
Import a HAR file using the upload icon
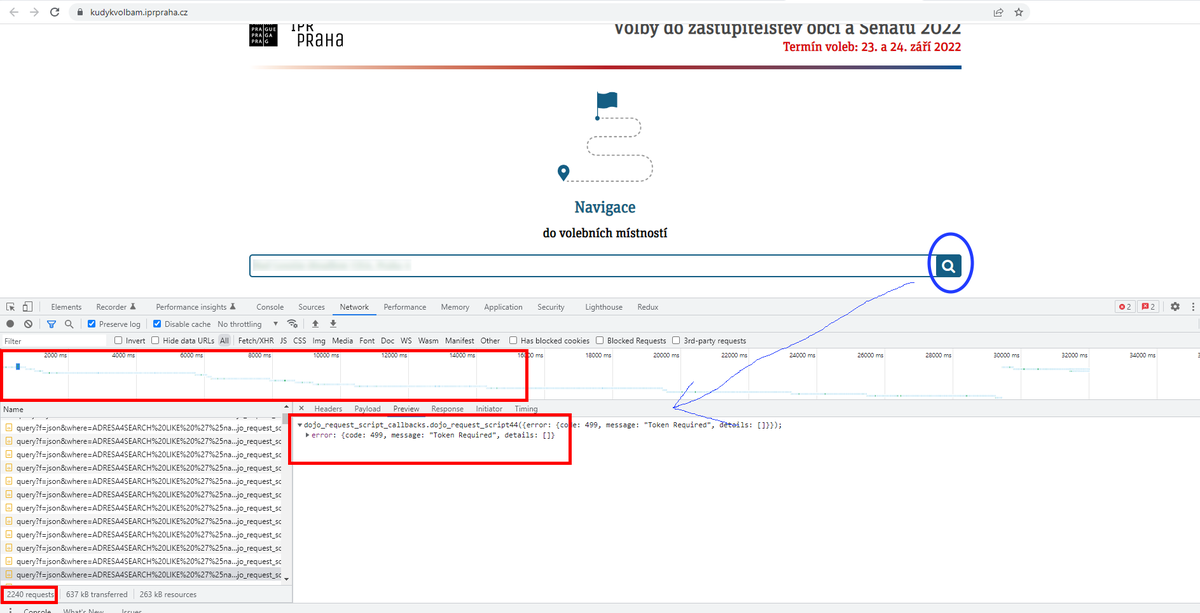314,323
